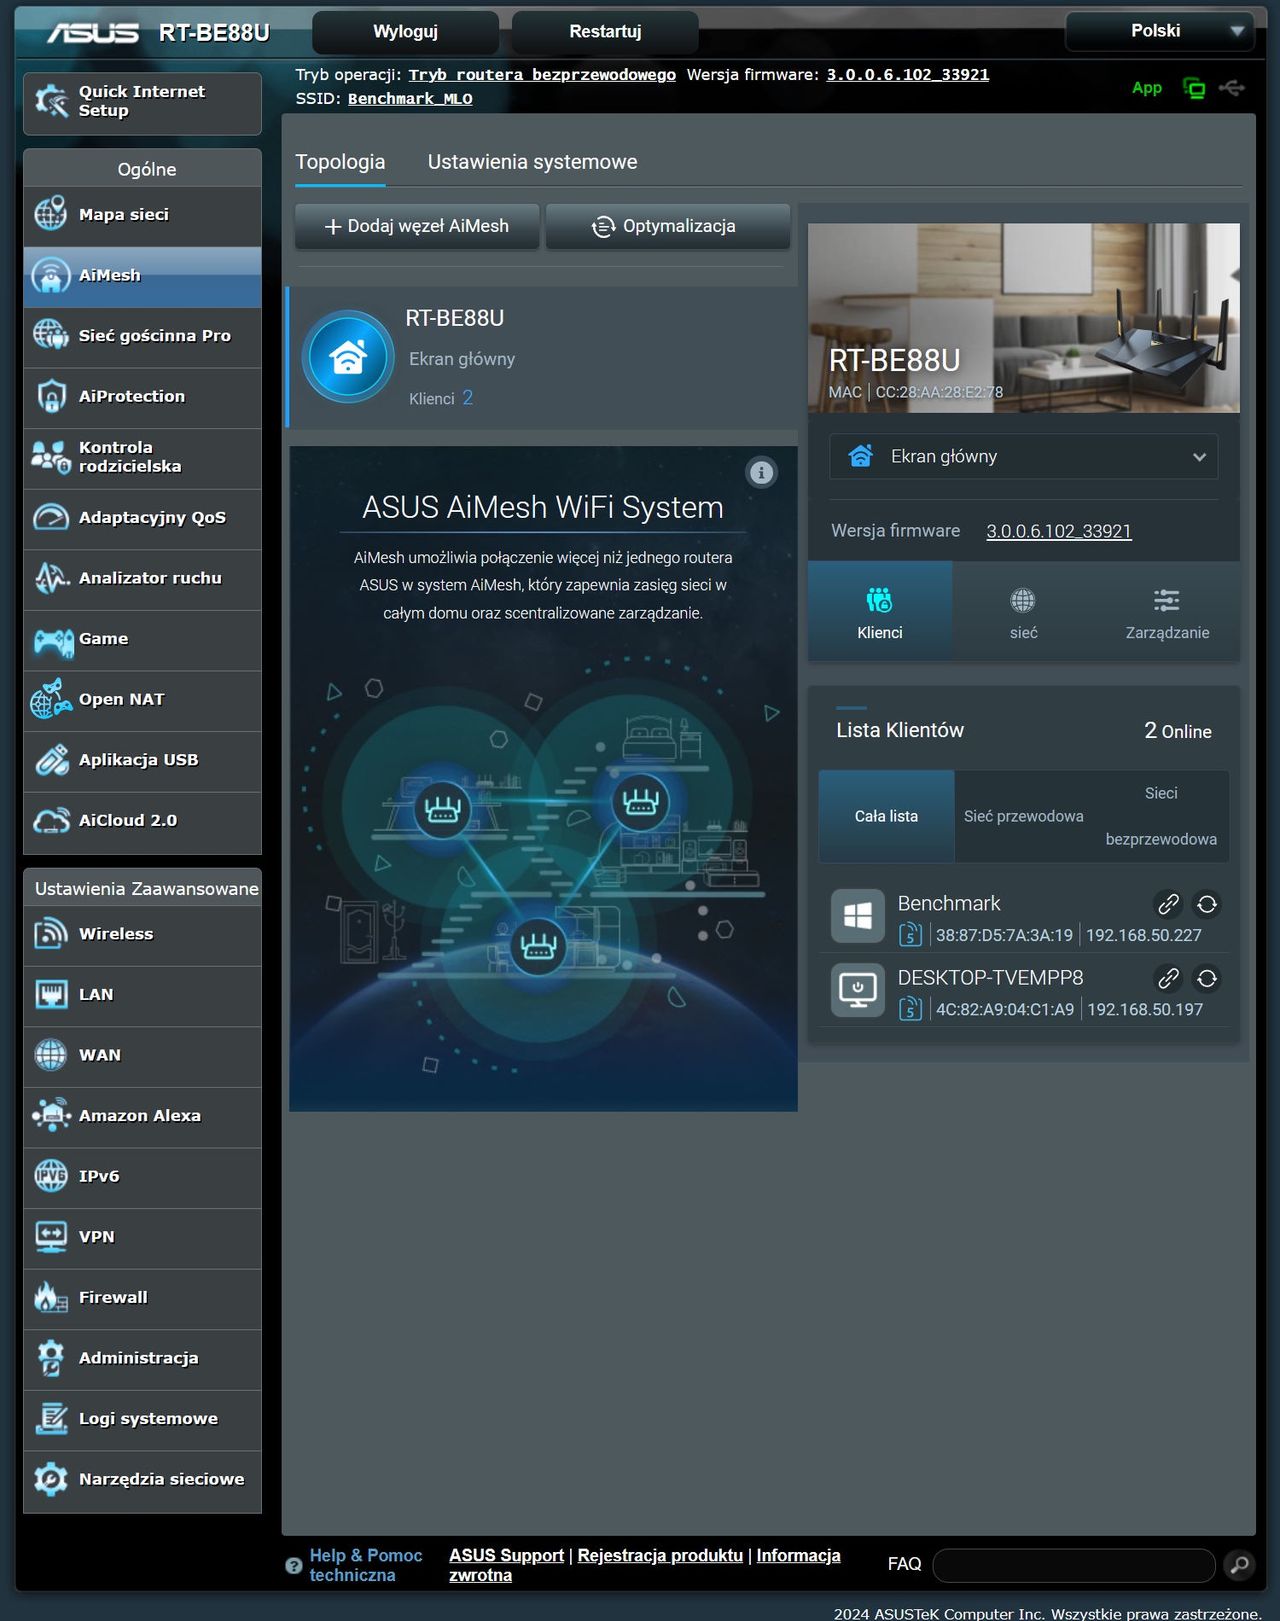Screen dimensions: 1280x1621
Task: Click the FAQ search input field
Action: point(1074,1565)
